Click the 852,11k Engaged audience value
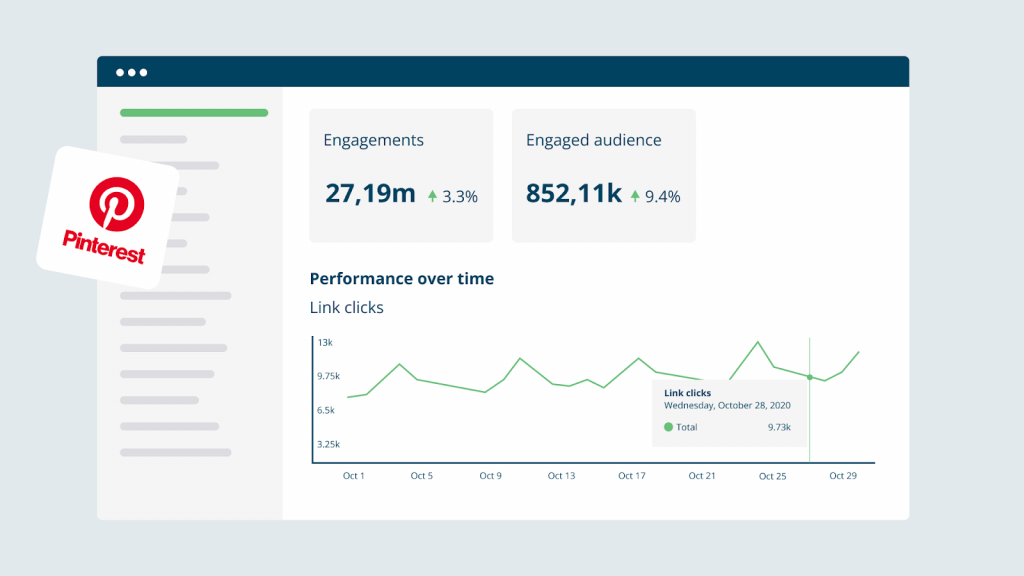Viewport: 1024px width, 576px height. 572,194
